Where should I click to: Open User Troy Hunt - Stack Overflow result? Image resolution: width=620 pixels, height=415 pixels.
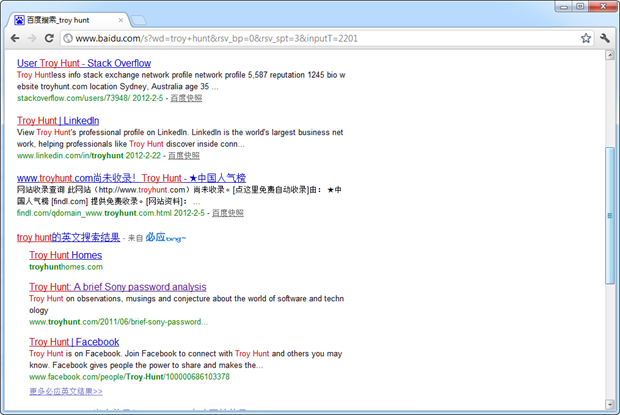coord(84,63)
